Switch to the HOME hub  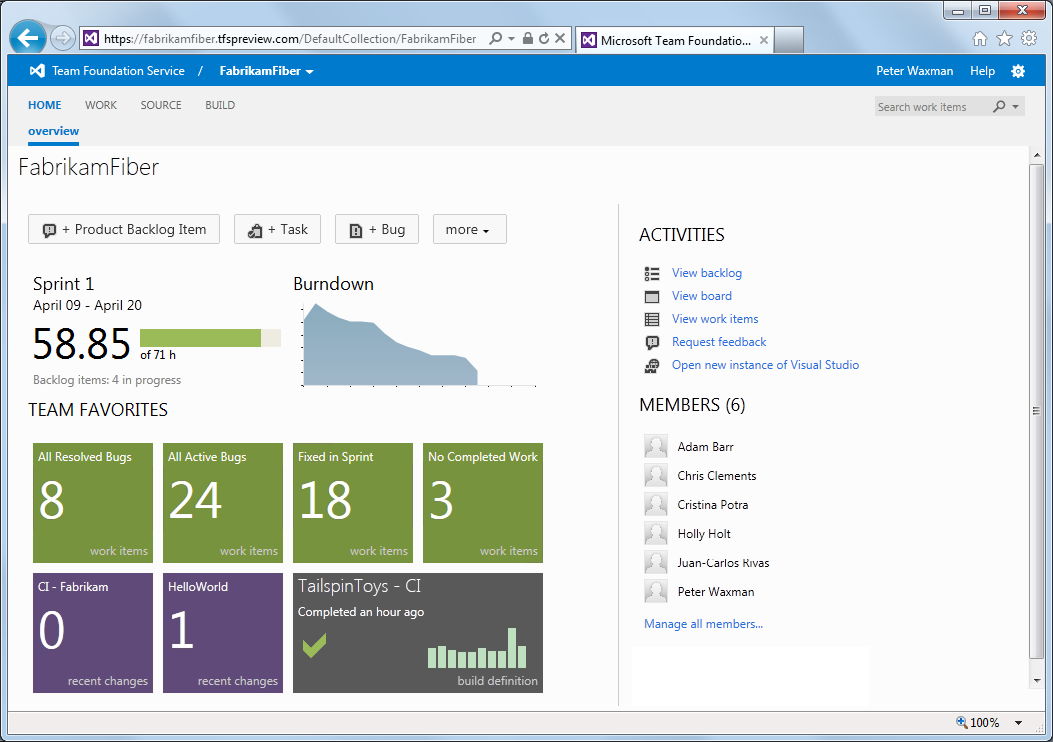pyautogui.click(x=44, y=105)
